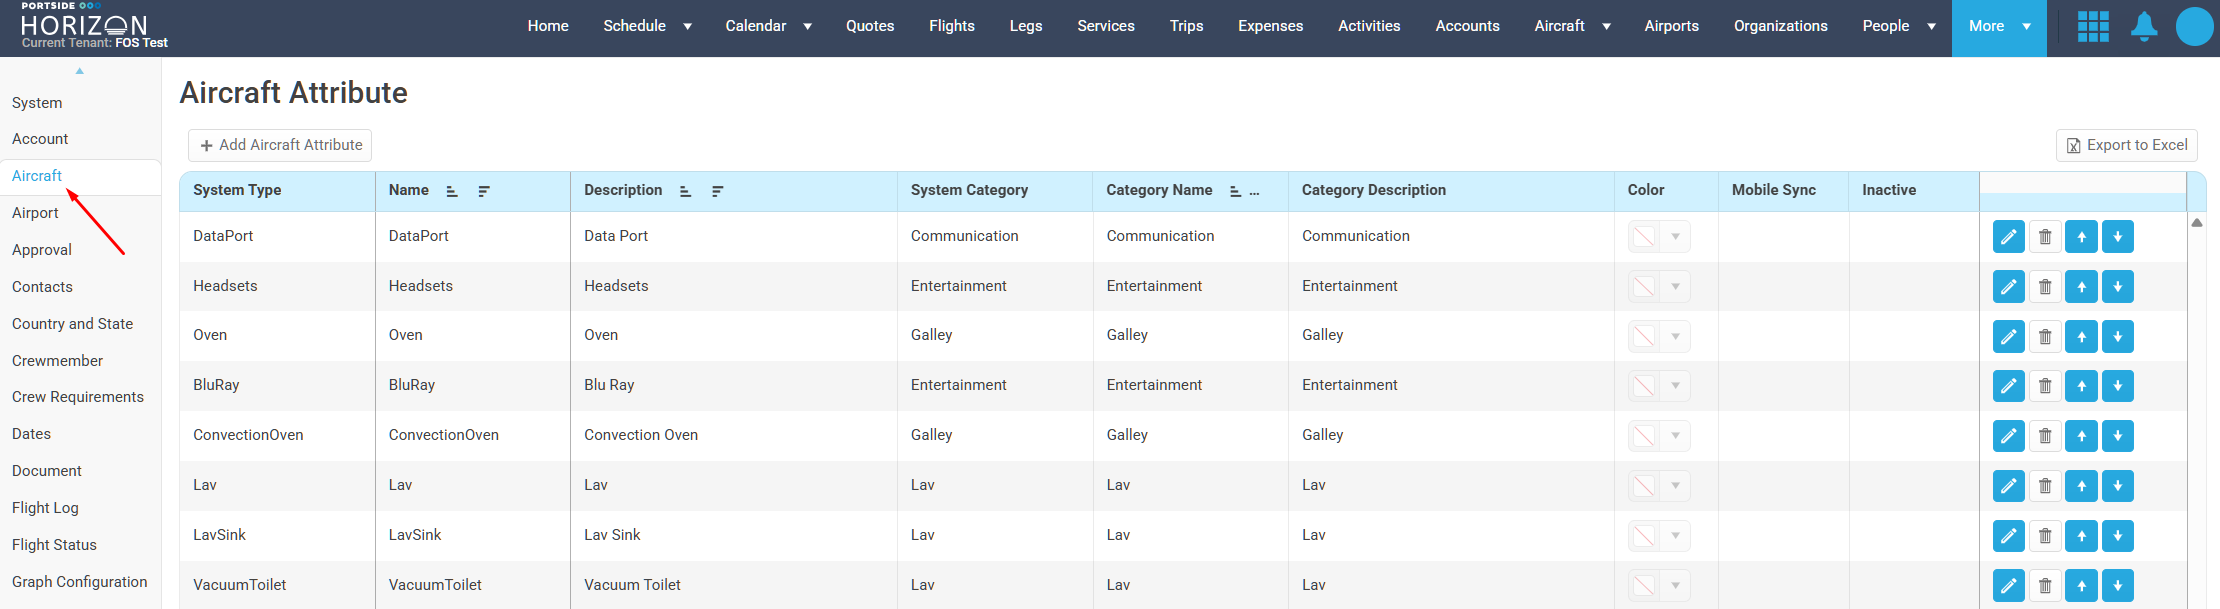Delete the LavSink attribute row
This screenshot has width=2220, height=609.
coord(2045,536)
